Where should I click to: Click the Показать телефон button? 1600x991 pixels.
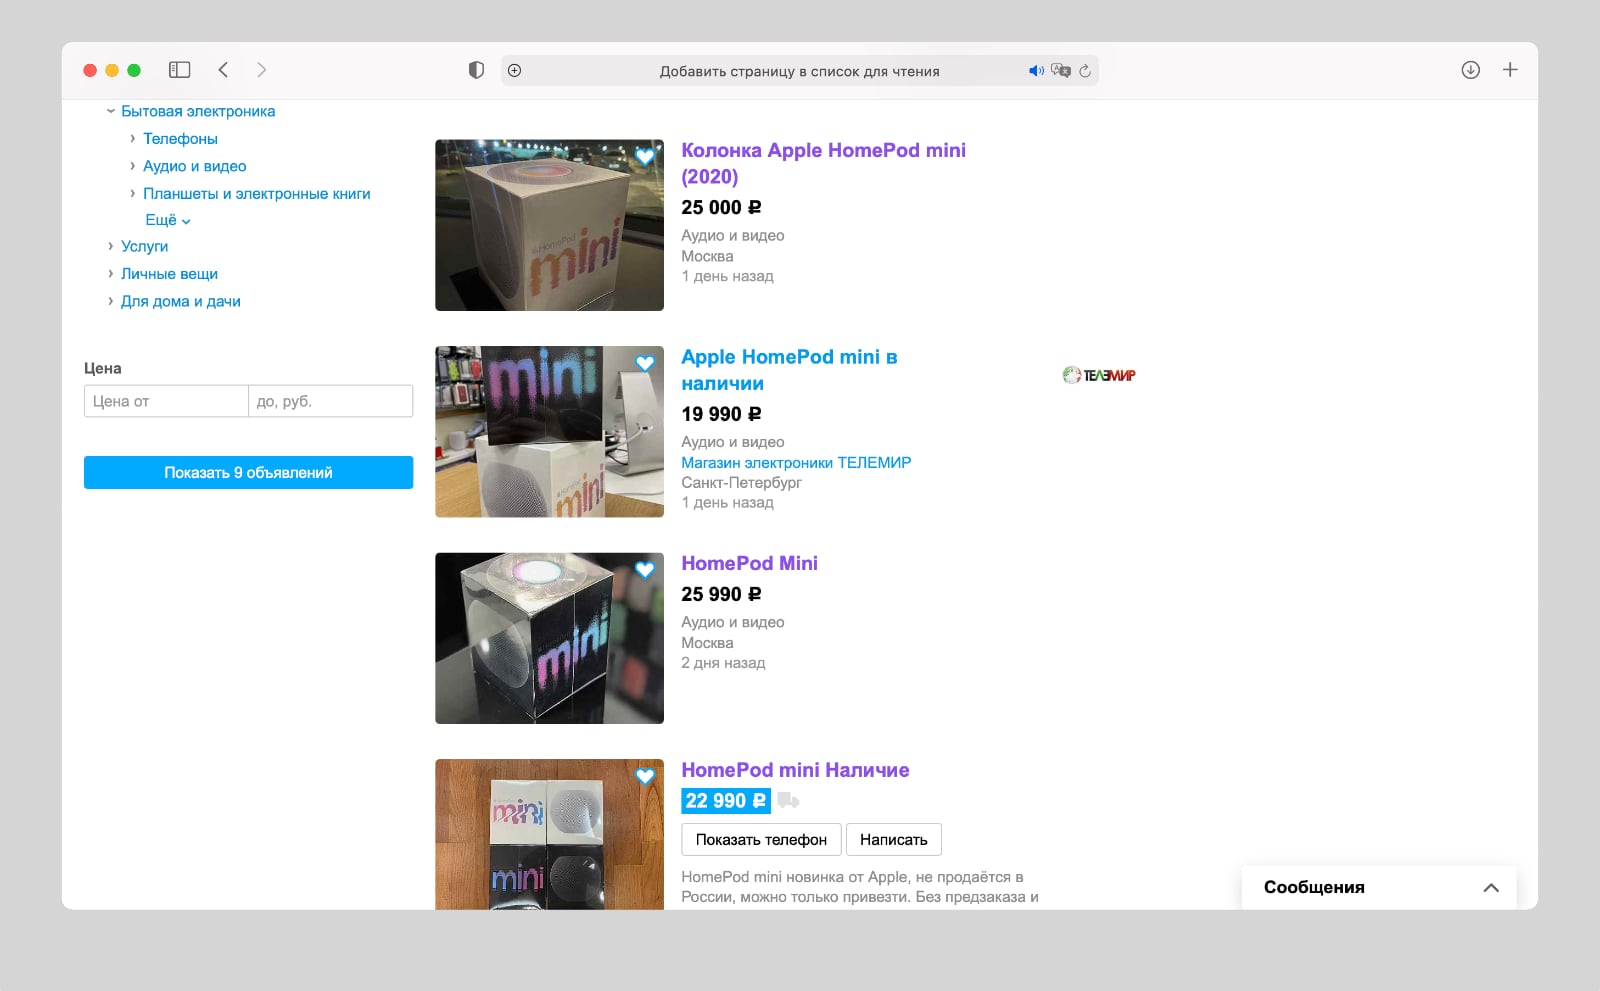point(761,840)
